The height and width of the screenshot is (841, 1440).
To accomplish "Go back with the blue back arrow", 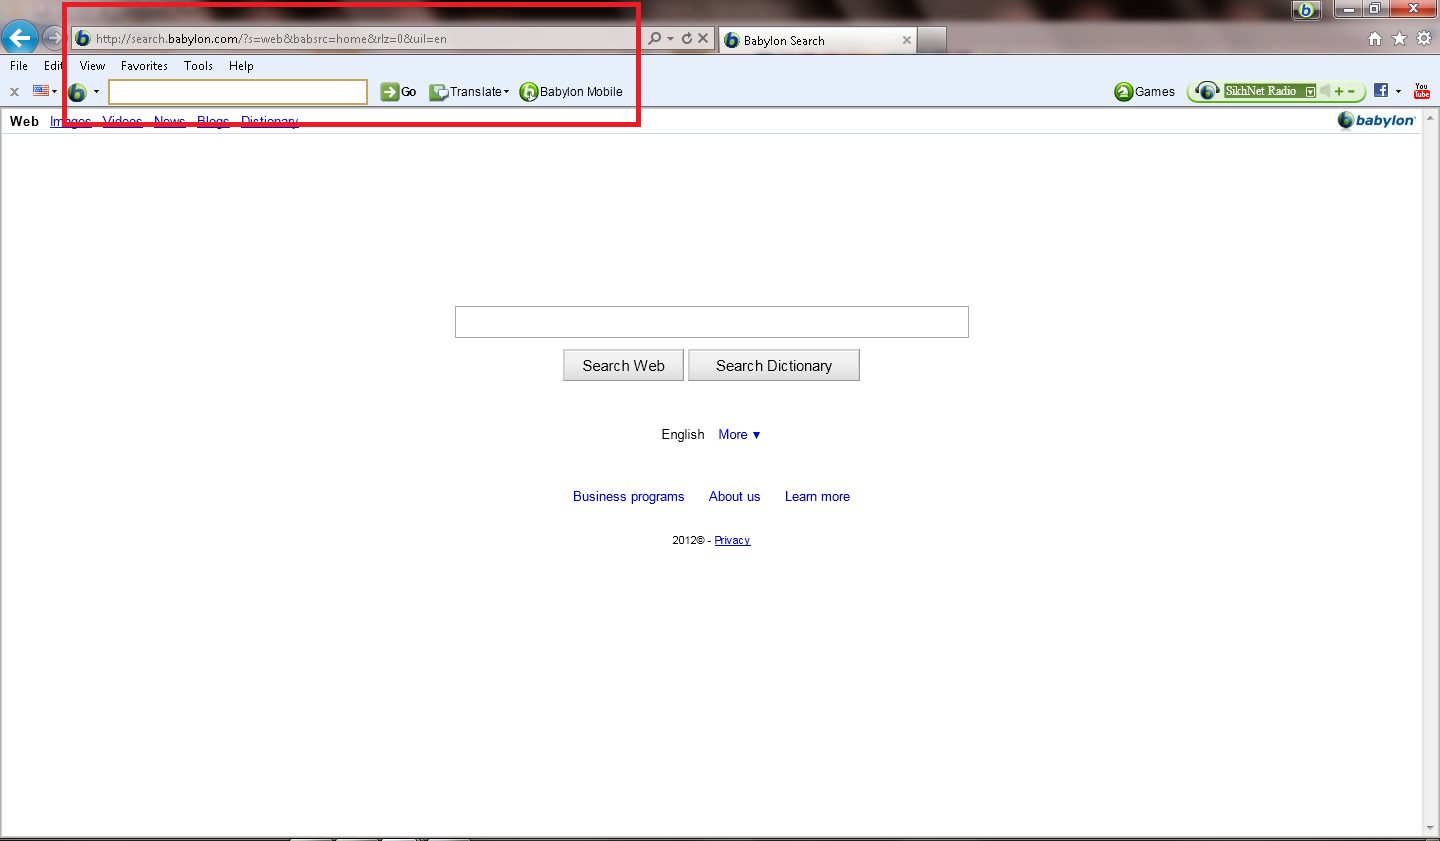I will [x=19, y=38].
